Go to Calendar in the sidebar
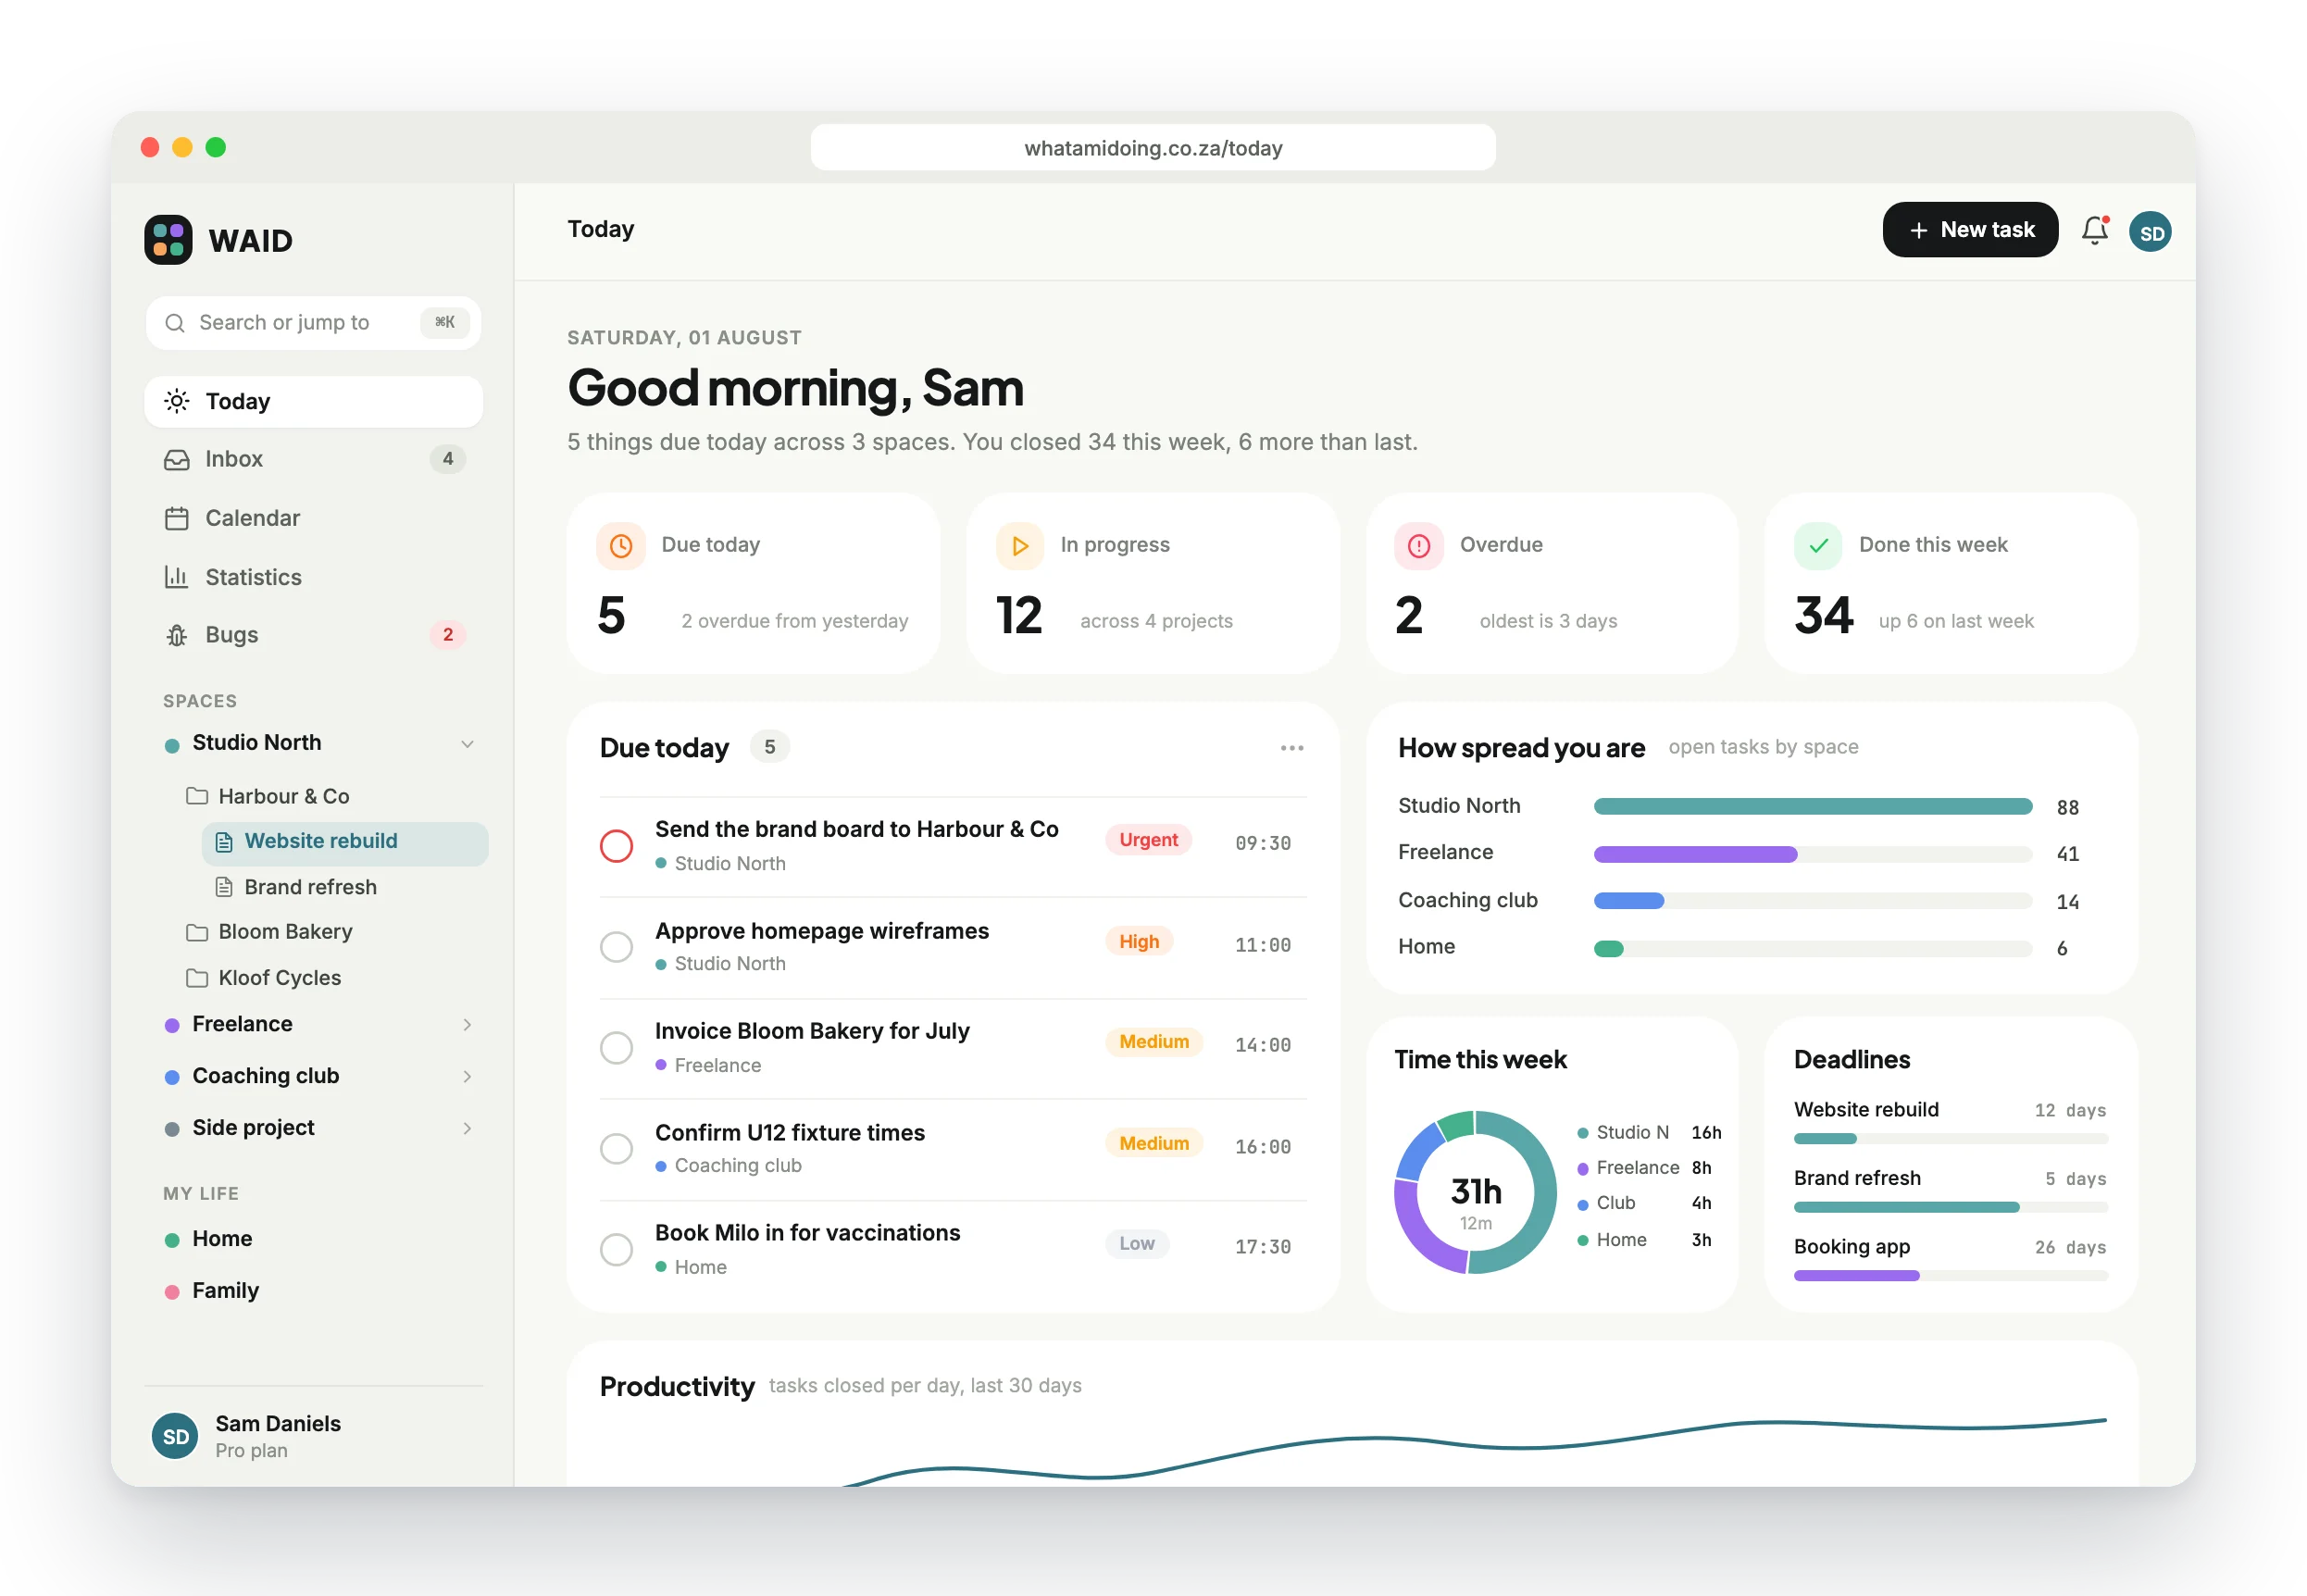This screenshot has width=2307, height=1596. coord(313,519)
